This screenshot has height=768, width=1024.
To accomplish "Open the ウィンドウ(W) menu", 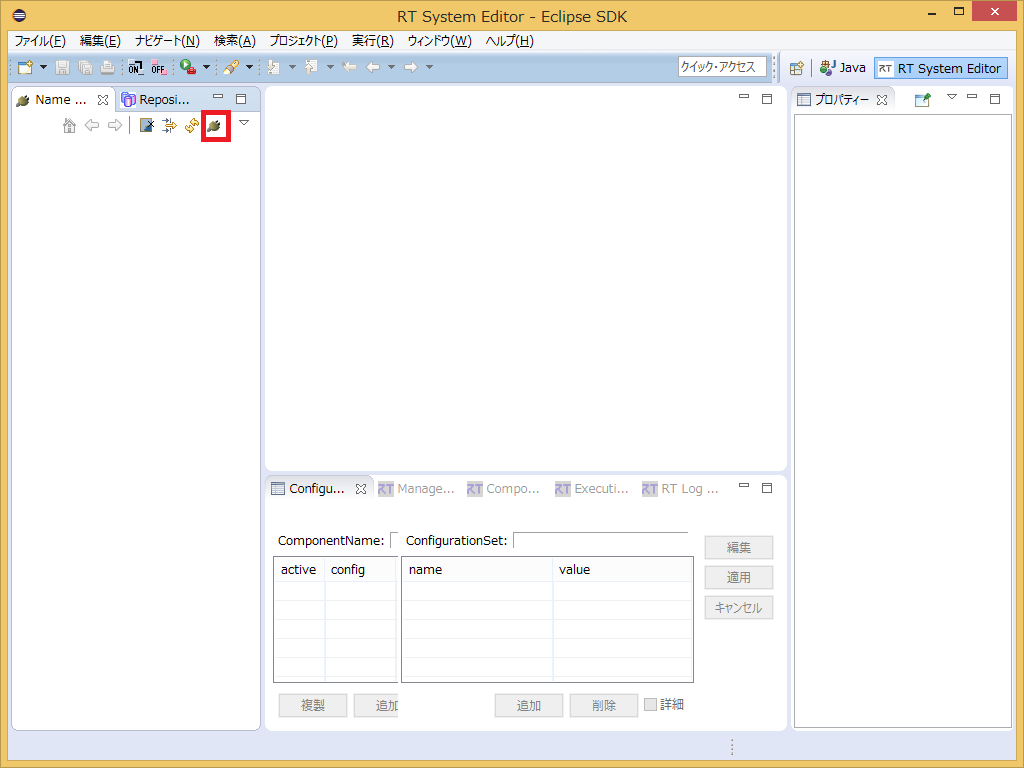I will coord(439,40).
